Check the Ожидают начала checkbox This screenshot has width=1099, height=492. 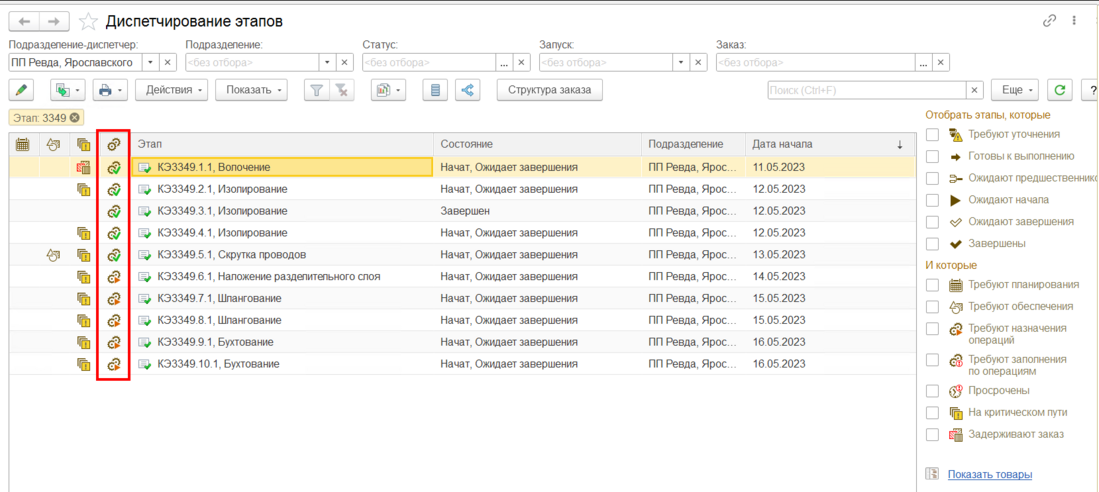point(932,200)
